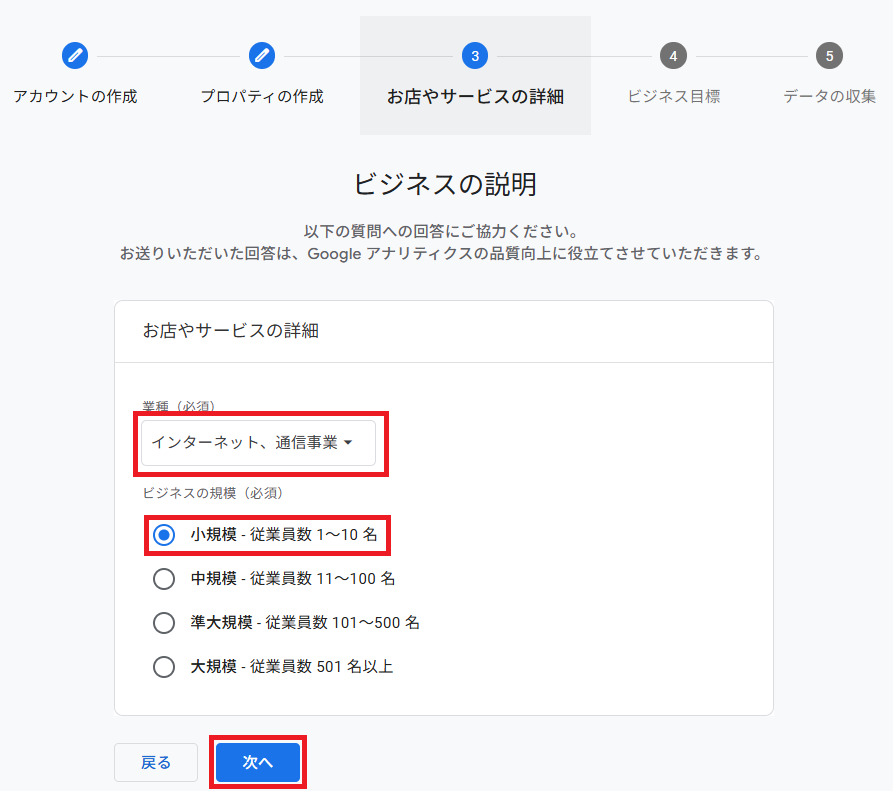The image size is (893, 791).
Task: Click the お店やサービスの詳細 card title
Action: tap(231, 331)
